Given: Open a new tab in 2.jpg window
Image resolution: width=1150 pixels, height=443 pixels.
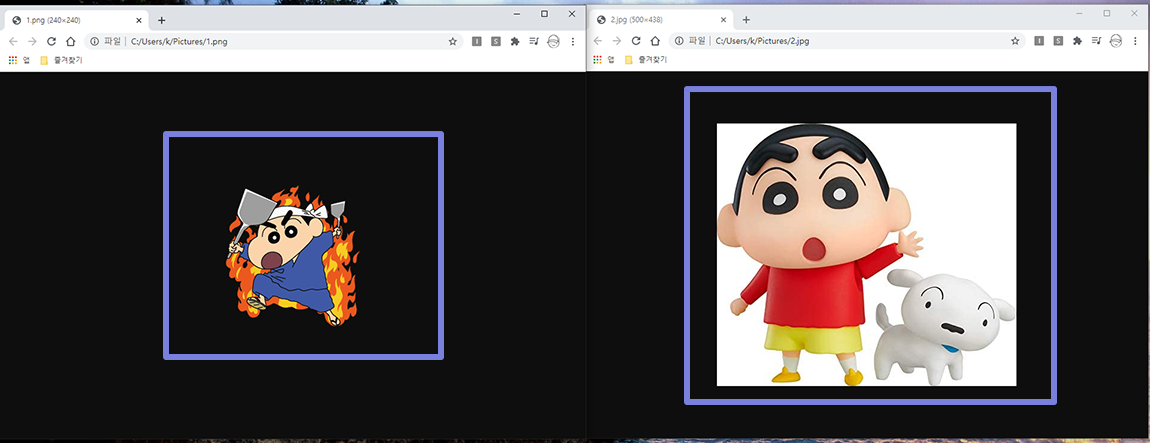Looking at the screenshot, I should tap(746, 20).
